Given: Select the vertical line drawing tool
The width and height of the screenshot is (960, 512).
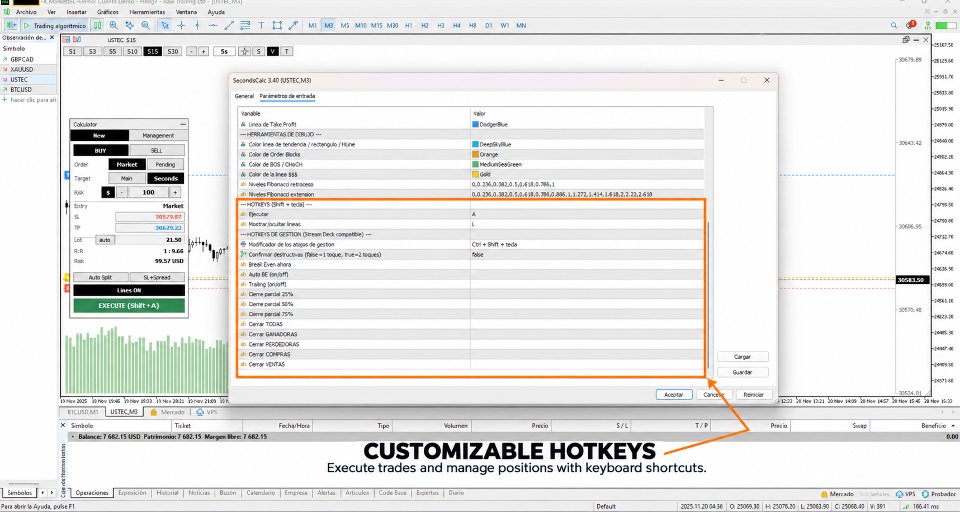Looking at the screenshot, I should point(197,26).
